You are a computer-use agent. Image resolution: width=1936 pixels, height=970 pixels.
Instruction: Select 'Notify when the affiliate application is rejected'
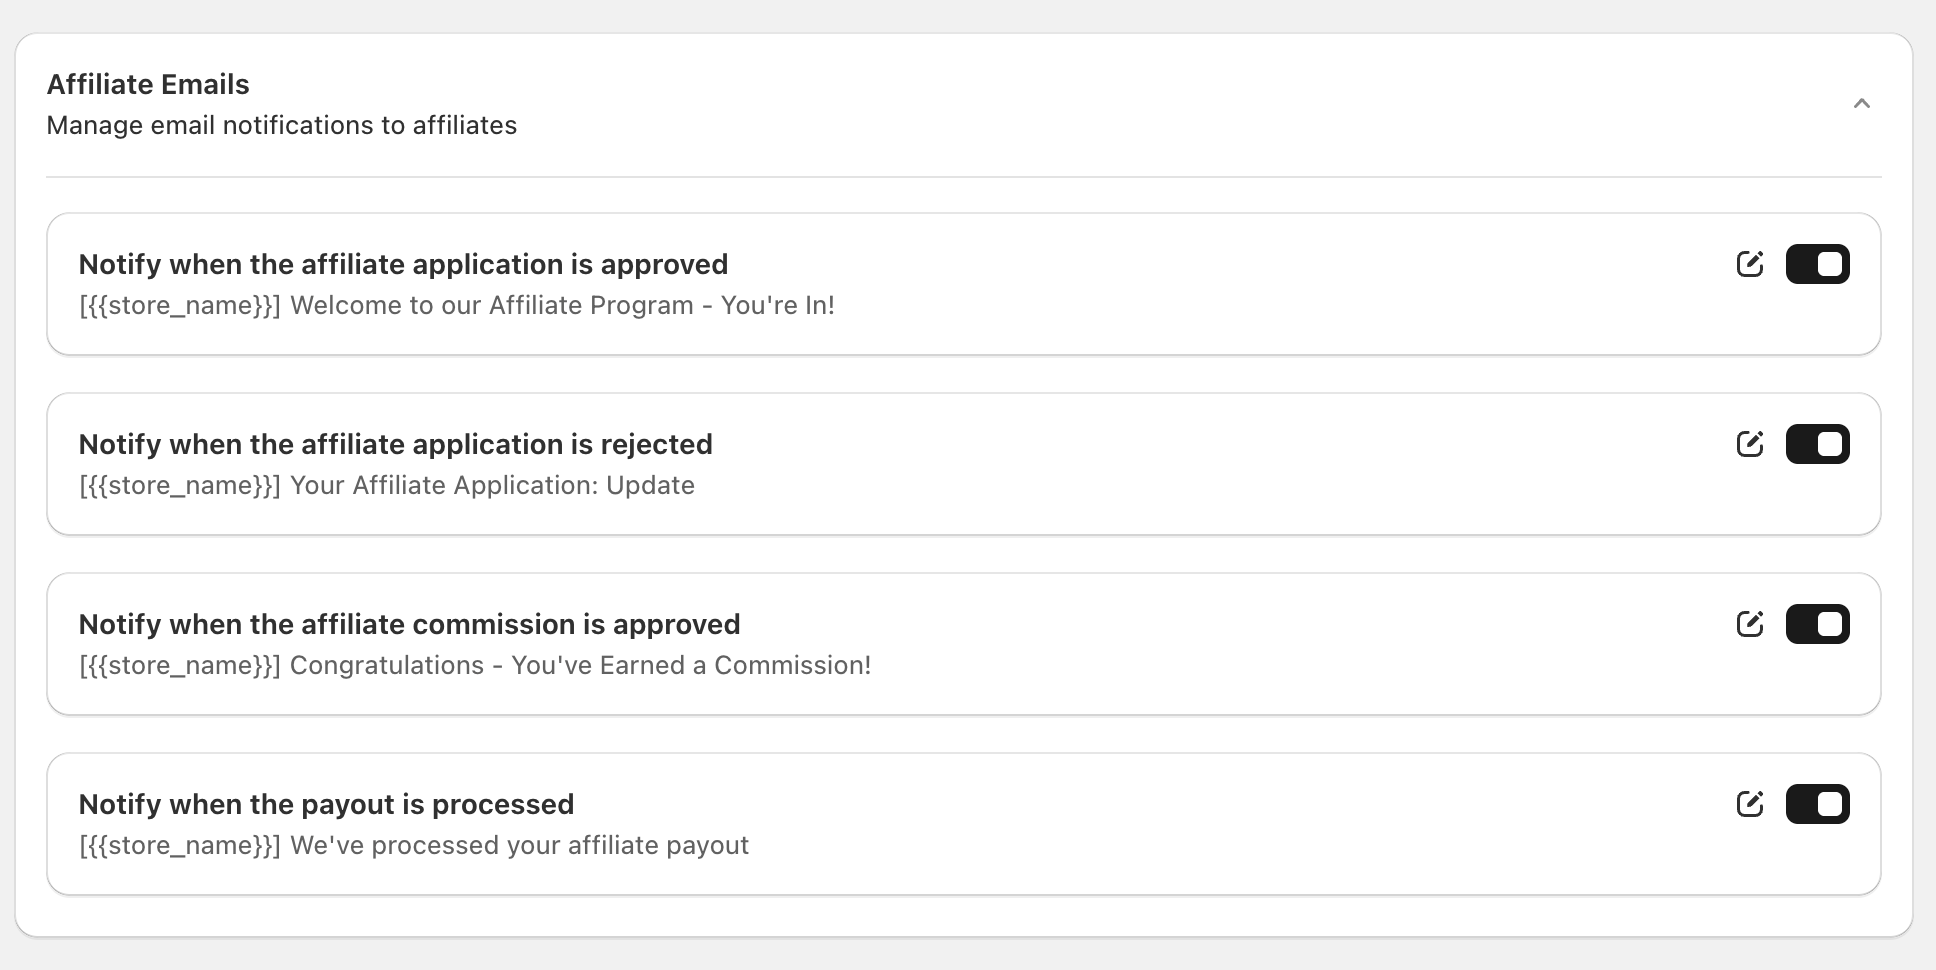[x=395, y=445]
